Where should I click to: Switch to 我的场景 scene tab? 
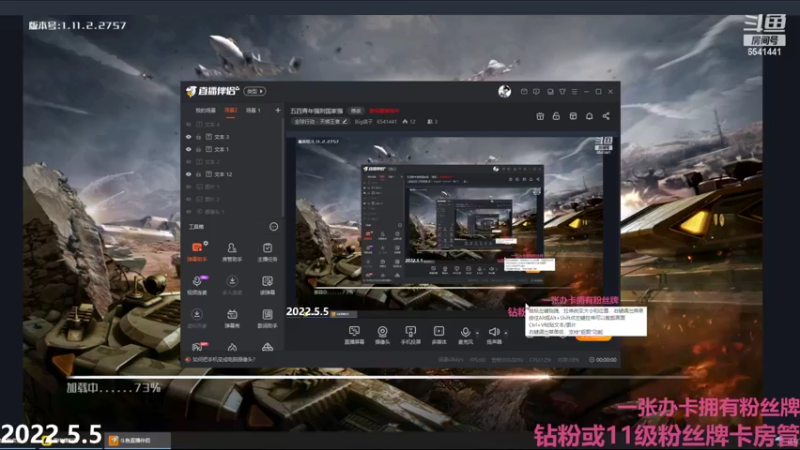tap(205, 110)
